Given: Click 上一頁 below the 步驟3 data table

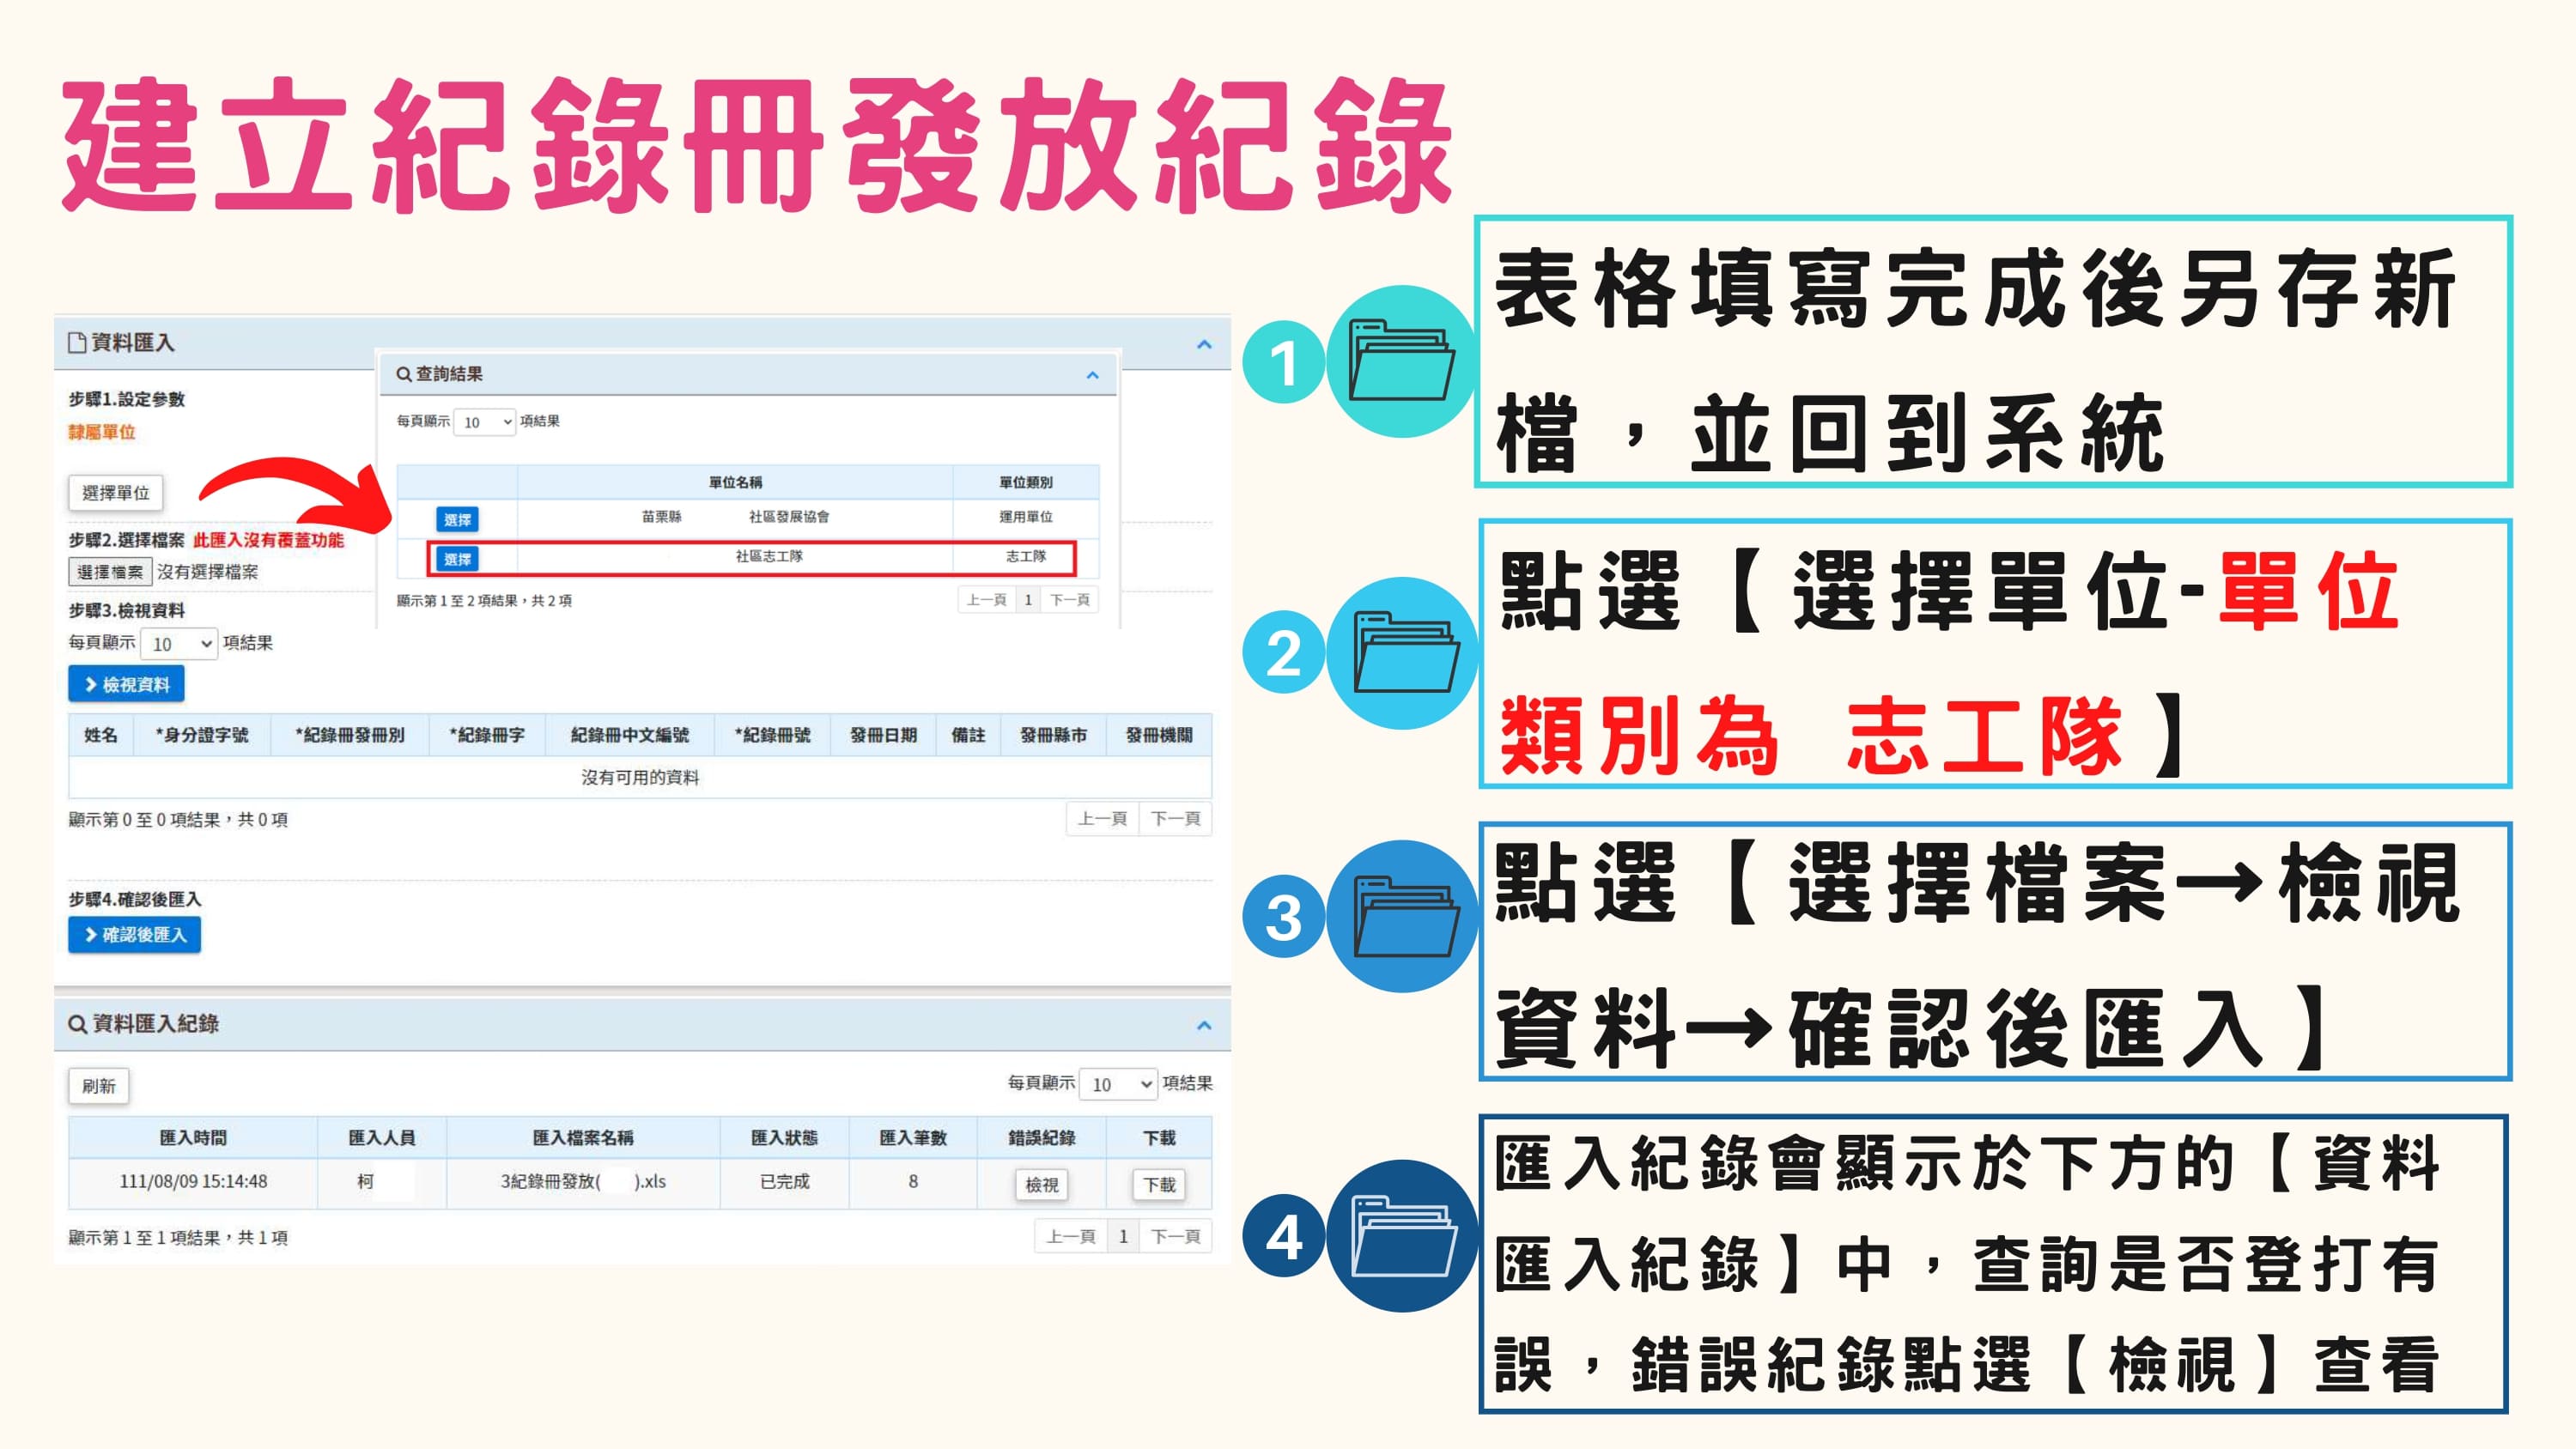Looking at the screenshot, I should (x=1102, y=819).
